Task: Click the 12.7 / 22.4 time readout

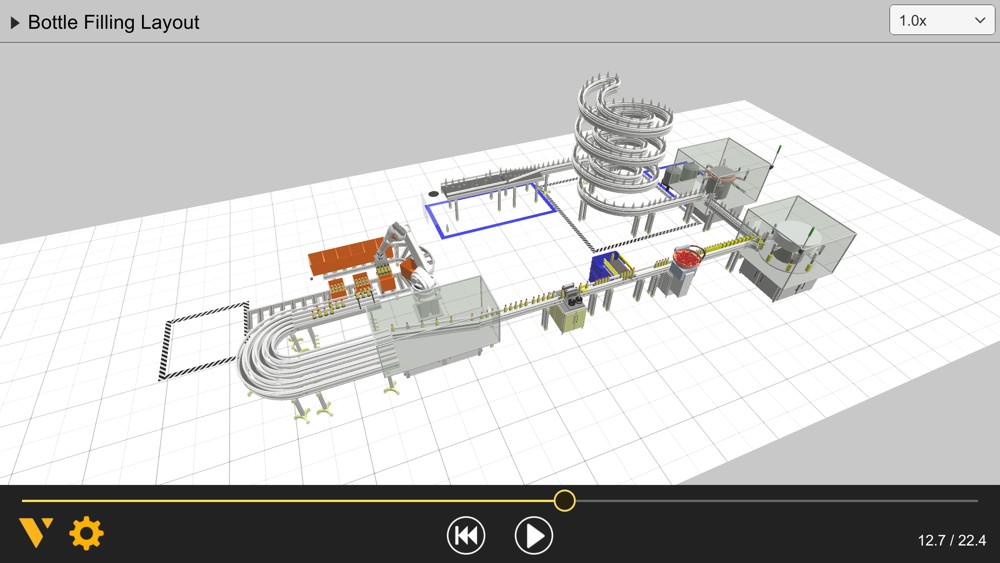Action: coord(952,541)
